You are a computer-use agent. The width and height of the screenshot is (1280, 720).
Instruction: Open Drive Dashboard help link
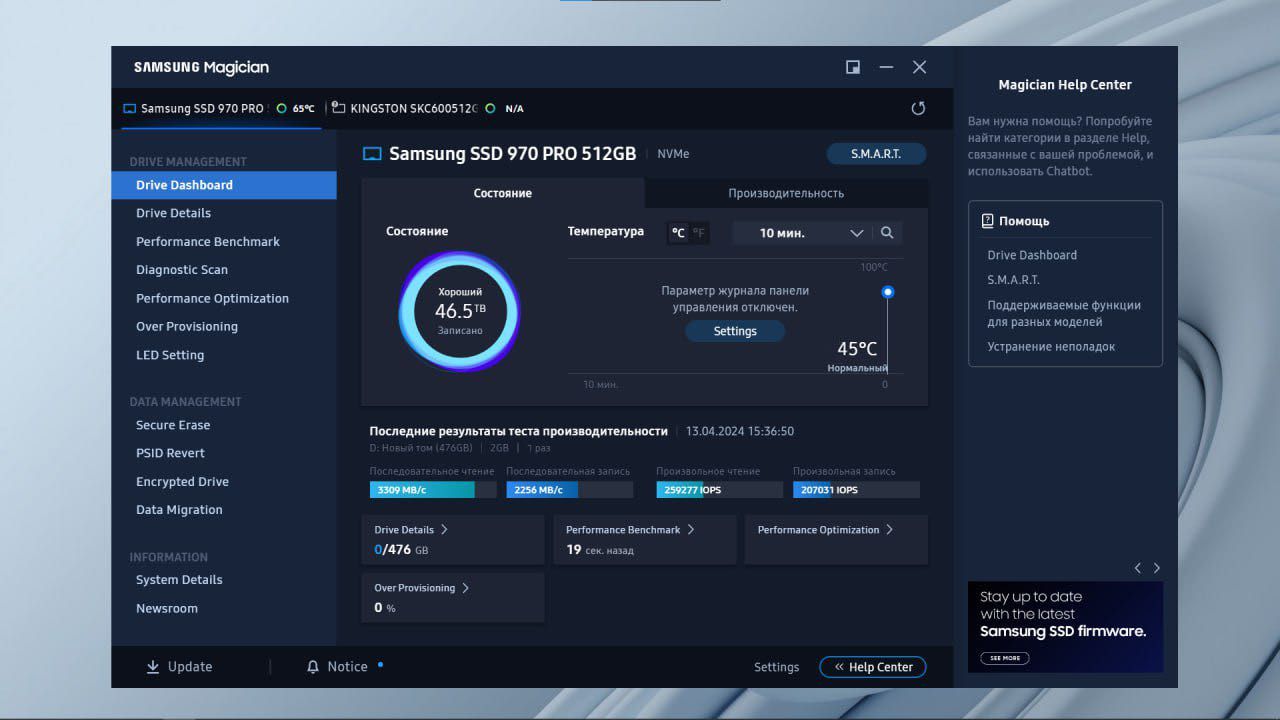tap(1032, 255)
